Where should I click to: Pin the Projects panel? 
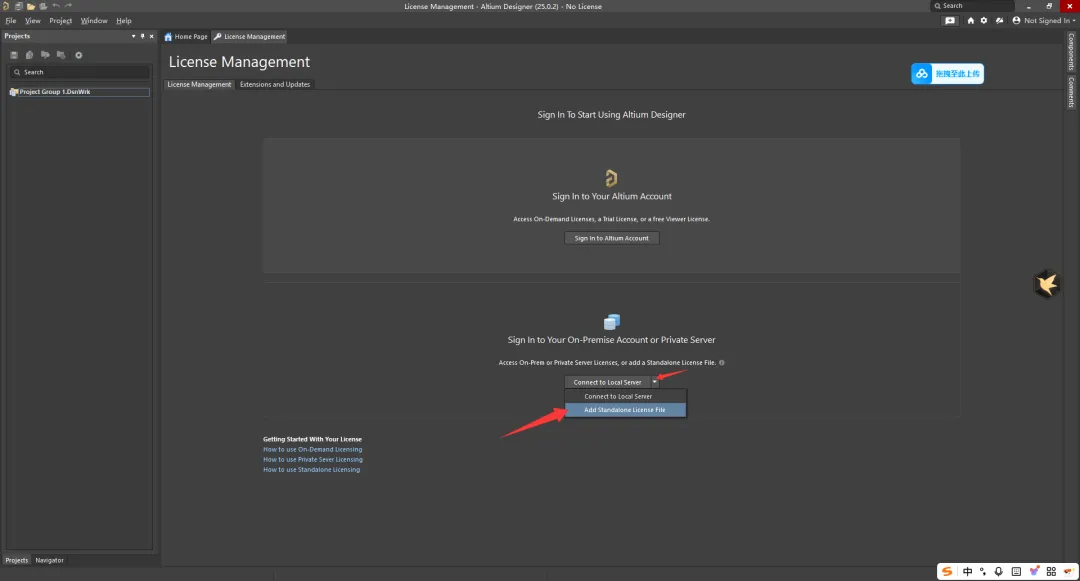click(143, 36)
